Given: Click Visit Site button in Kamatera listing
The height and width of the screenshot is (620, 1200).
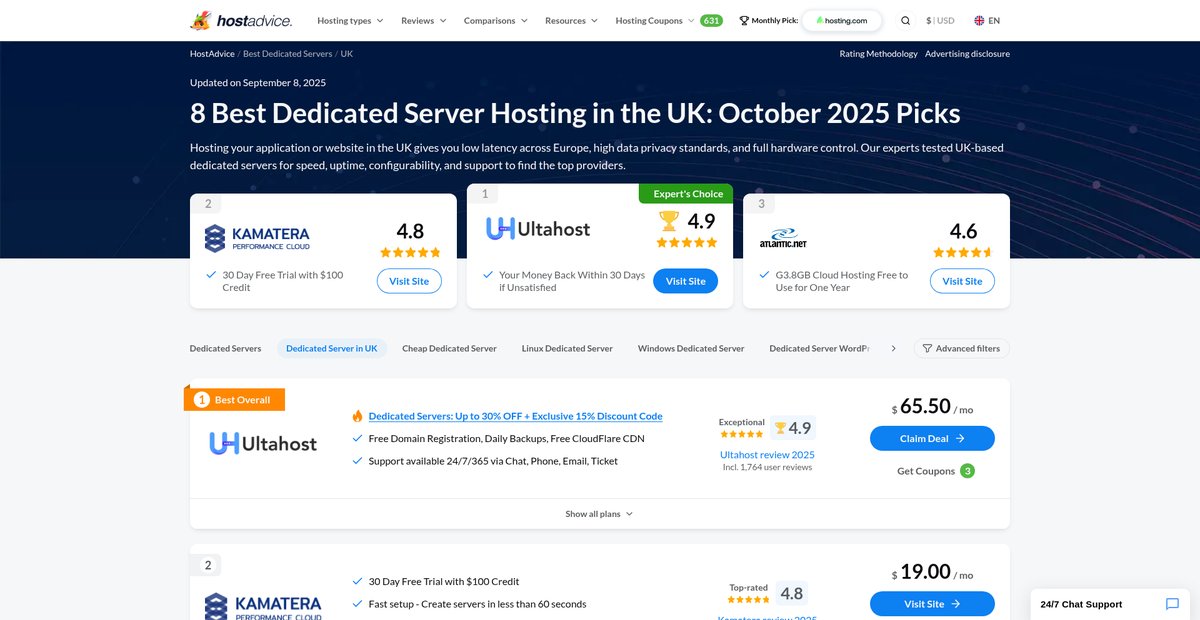Looking at the screenshot, I should [x=932, y=604].
